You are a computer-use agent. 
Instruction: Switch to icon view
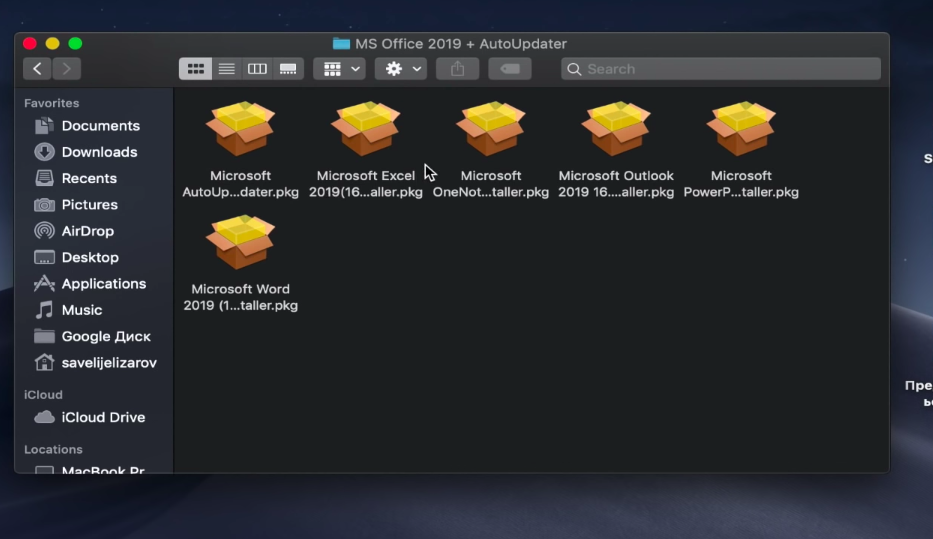coord(196,69)
